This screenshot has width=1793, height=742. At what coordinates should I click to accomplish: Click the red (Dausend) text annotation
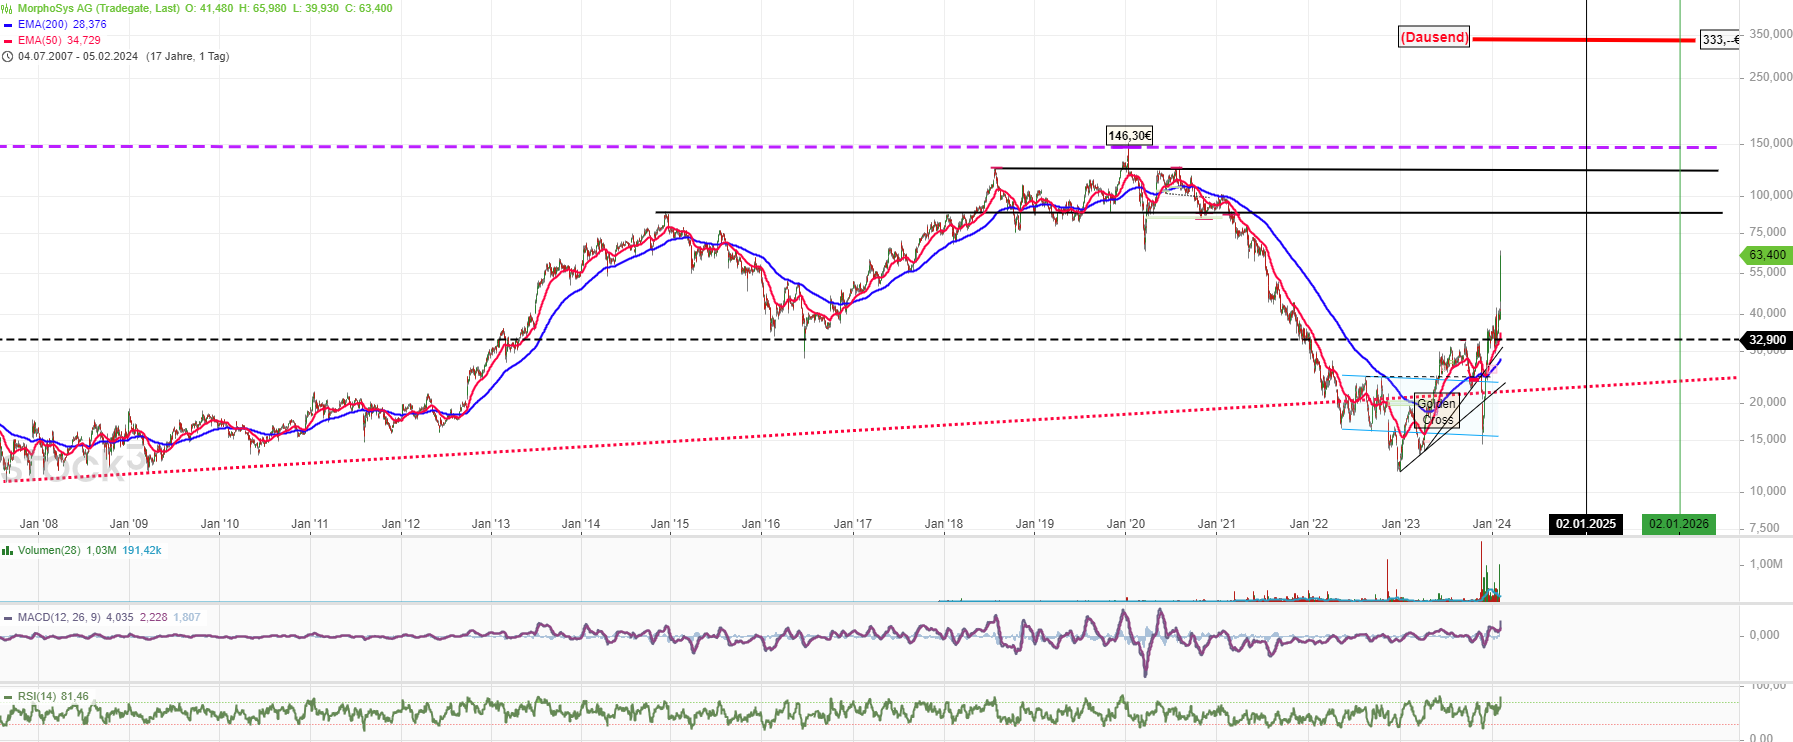pos(1434,38)
